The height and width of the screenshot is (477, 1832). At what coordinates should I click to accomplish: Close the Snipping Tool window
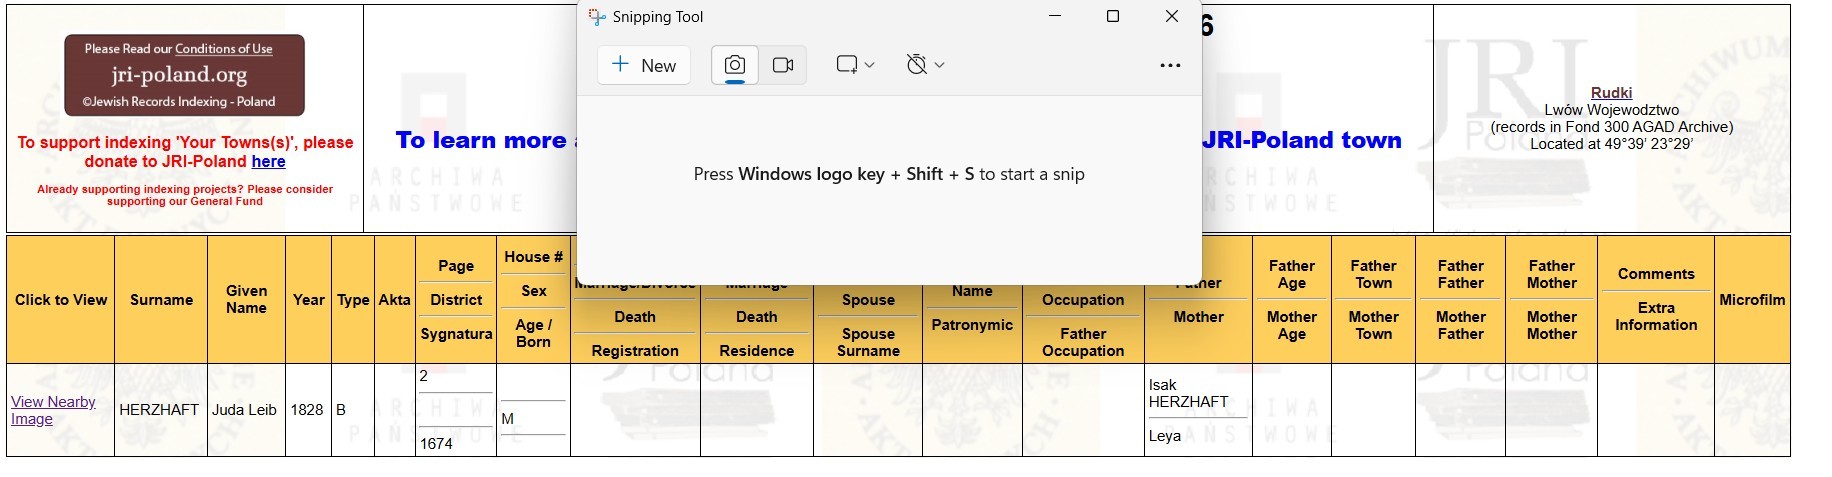point(1172,17)
